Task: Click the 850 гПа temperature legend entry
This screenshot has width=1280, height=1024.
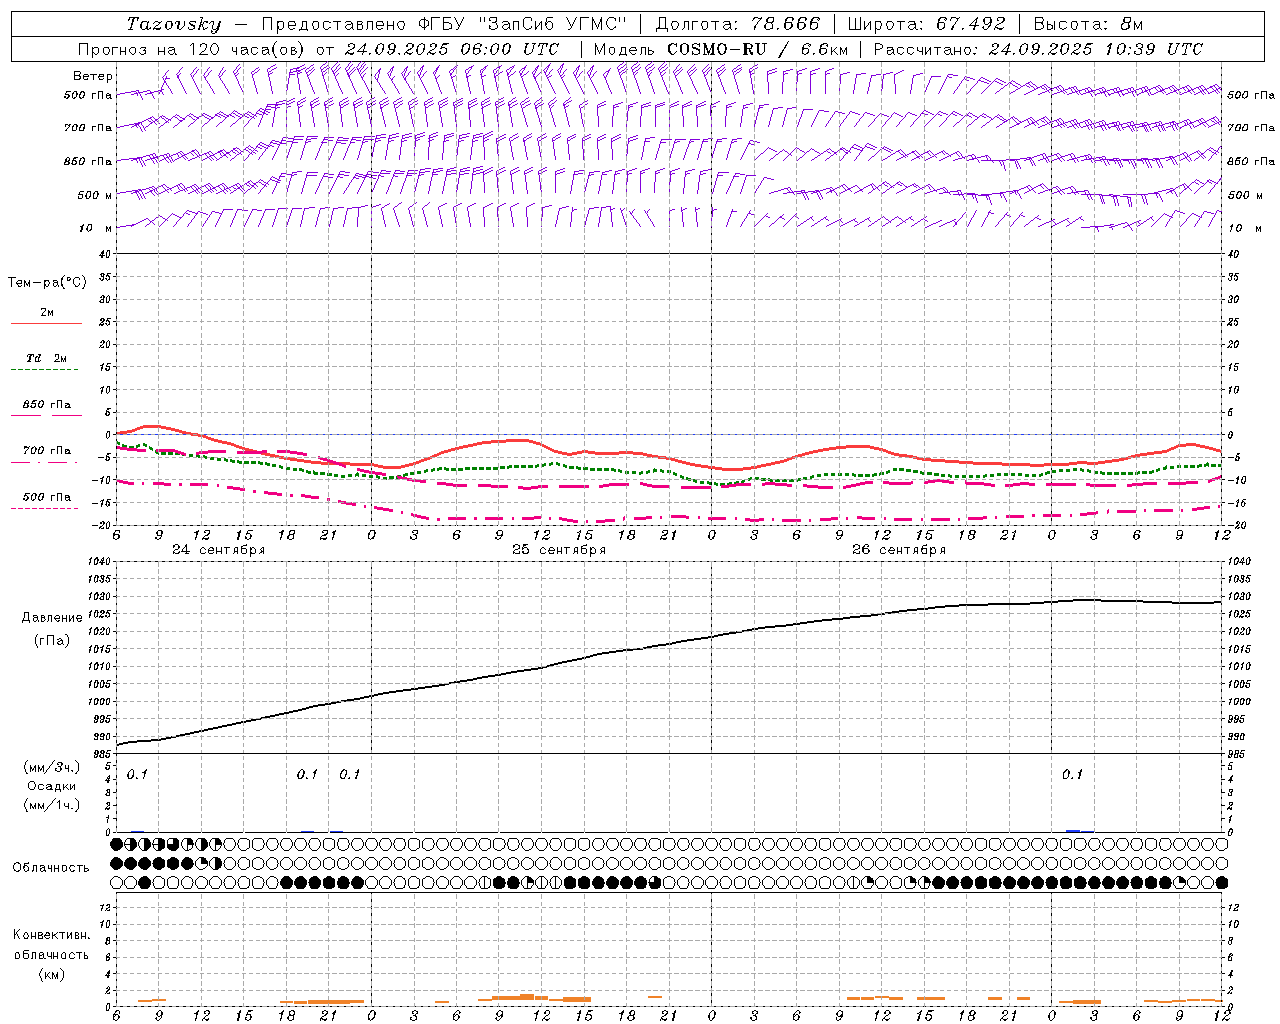Action: pos(46,405)
